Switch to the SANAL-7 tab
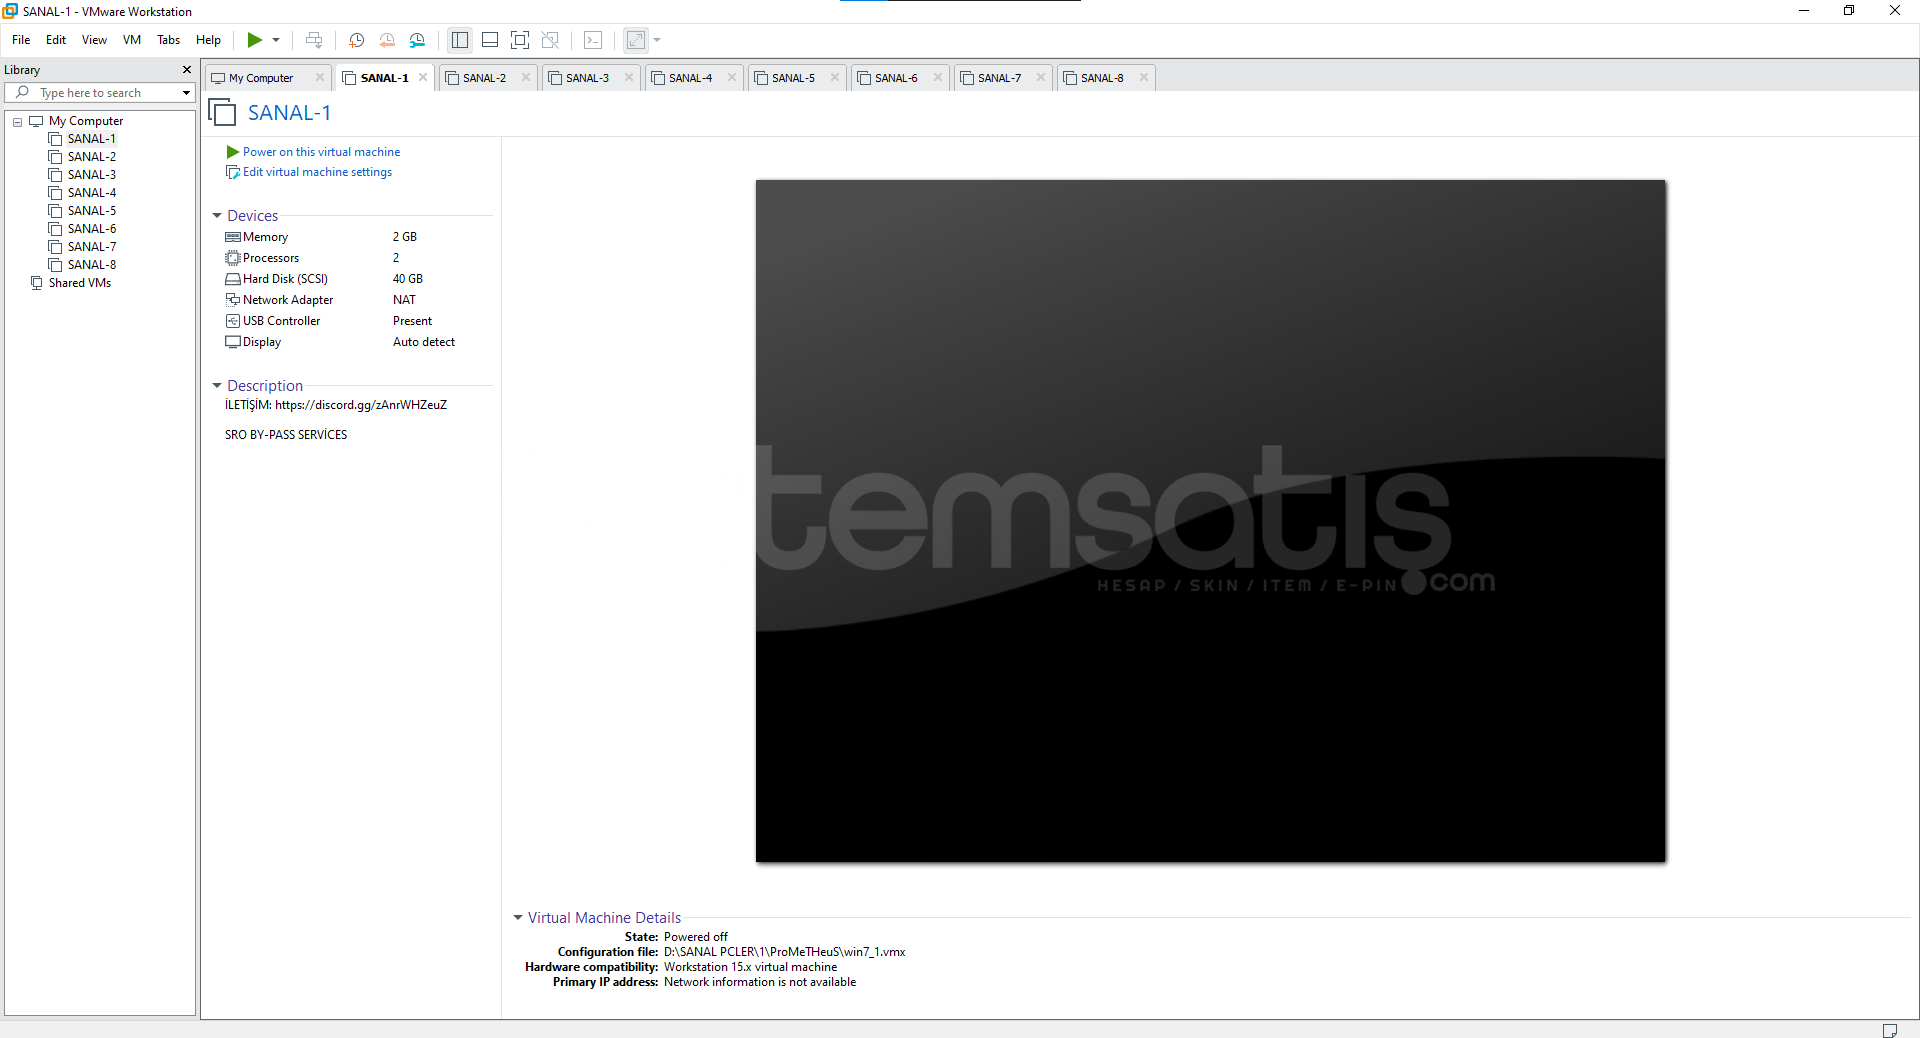The image size is (1920, 1038). [x=999, y=78]
